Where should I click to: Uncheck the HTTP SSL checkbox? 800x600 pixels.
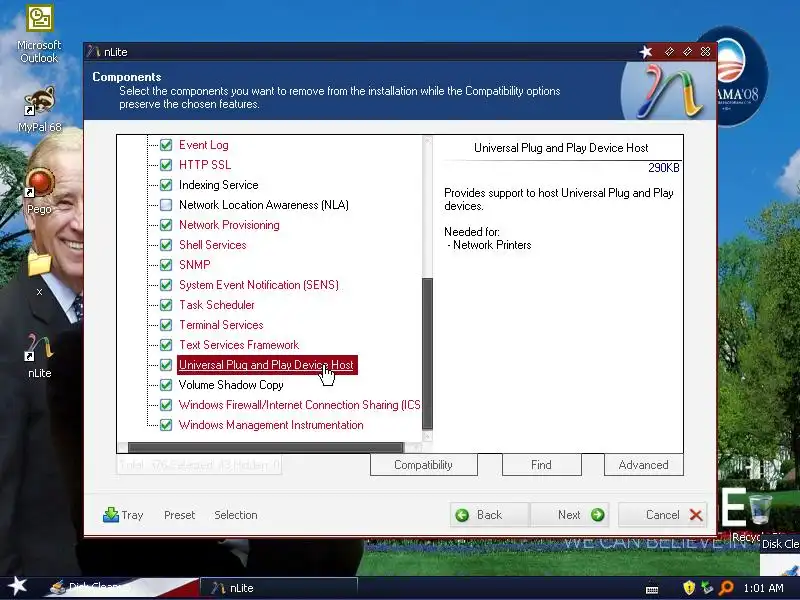(166, 165)
